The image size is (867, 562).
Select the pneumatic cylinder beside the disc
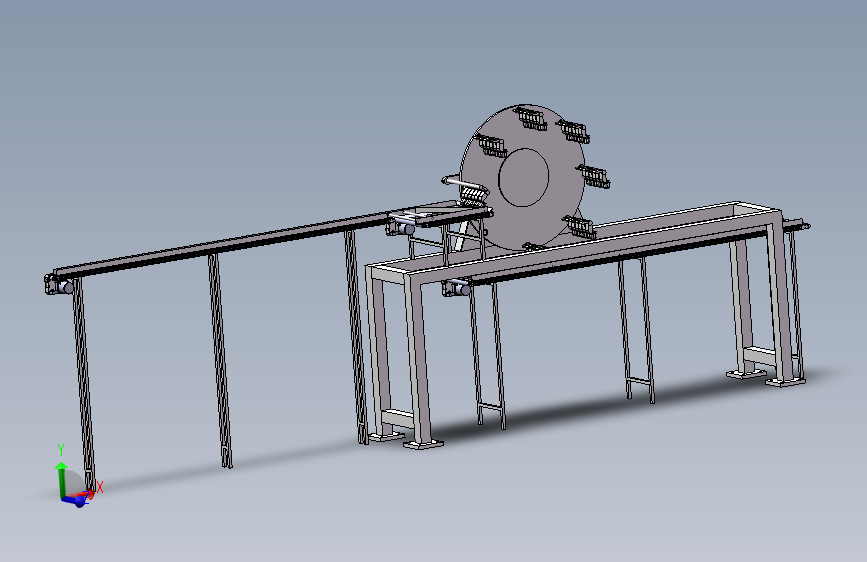[462, 183]
